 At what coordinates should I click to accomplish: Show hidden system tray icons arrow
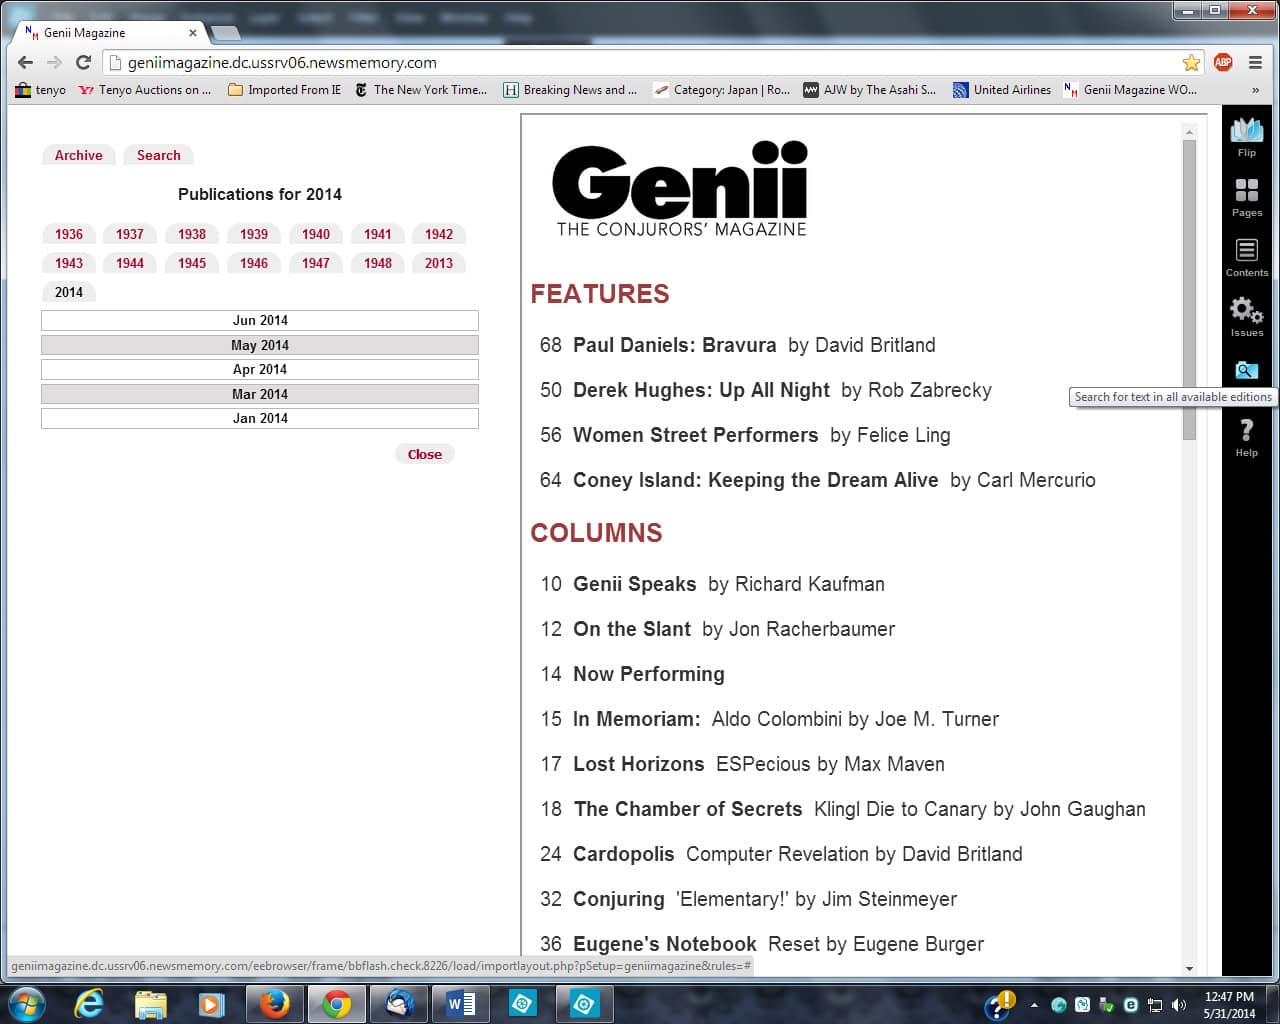(1034, 1005)
